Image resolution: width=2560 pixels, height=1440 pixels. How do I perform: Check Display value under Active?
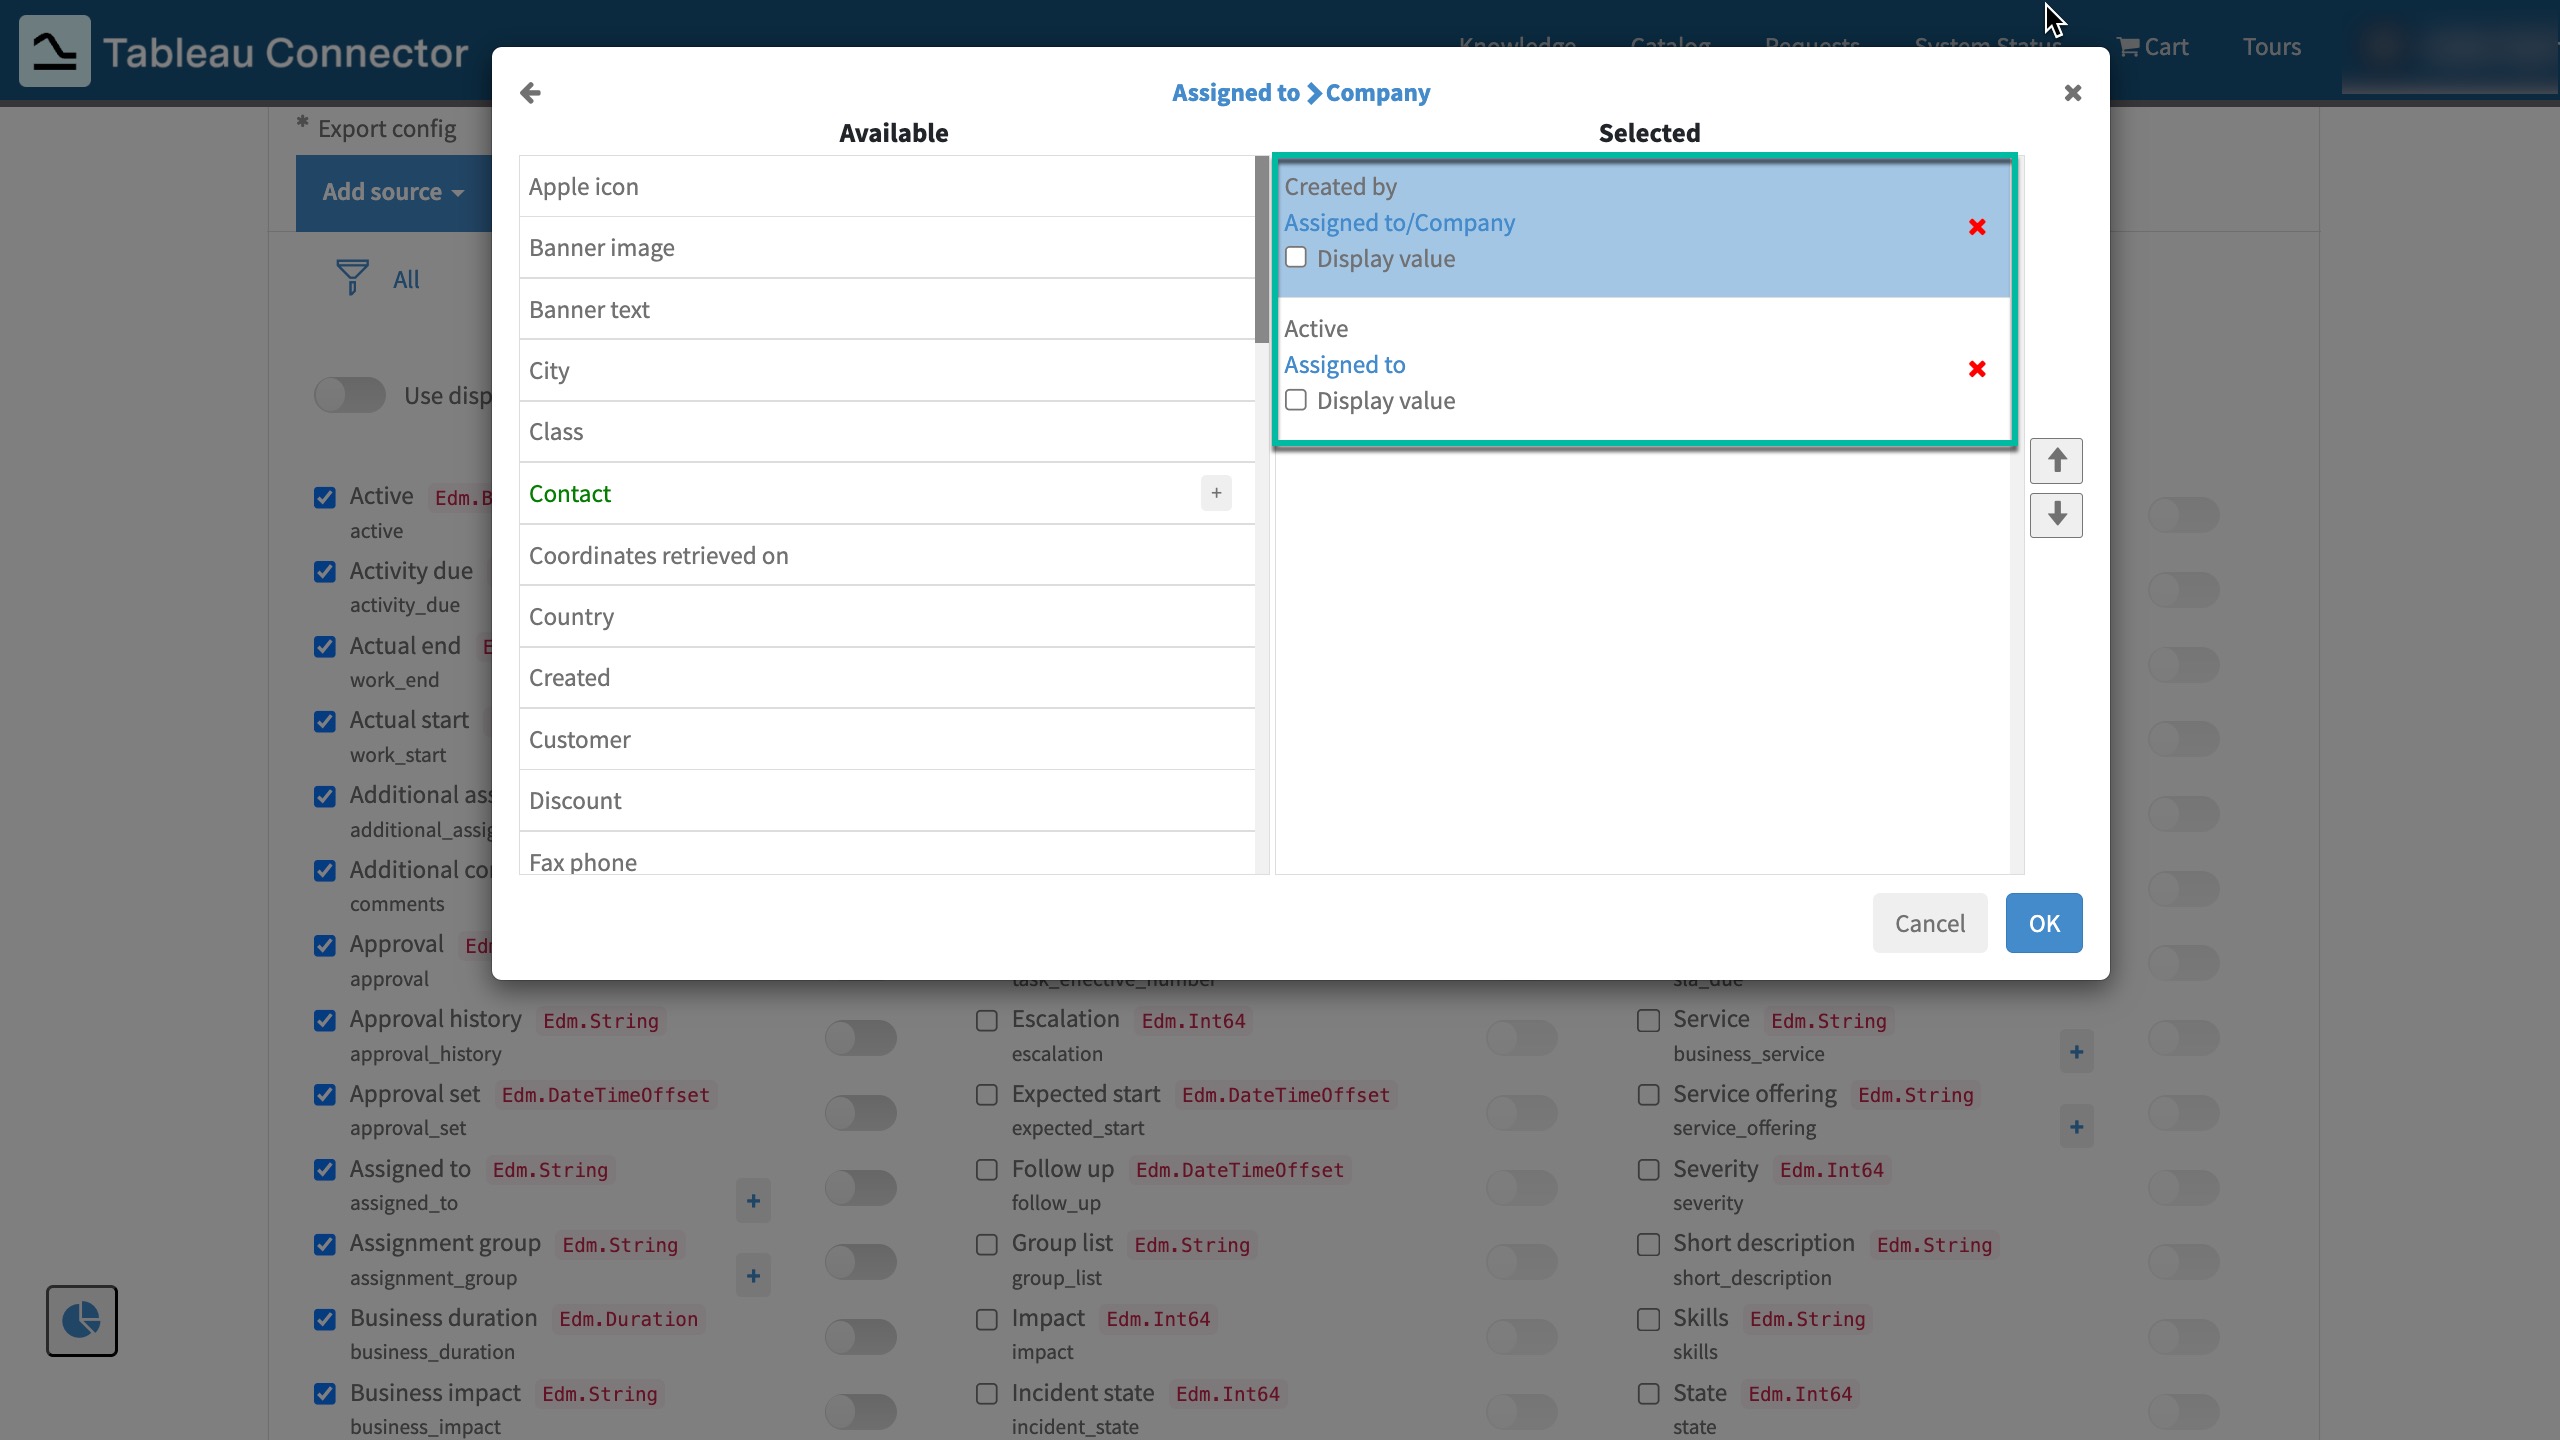(x=1296, y=400)
